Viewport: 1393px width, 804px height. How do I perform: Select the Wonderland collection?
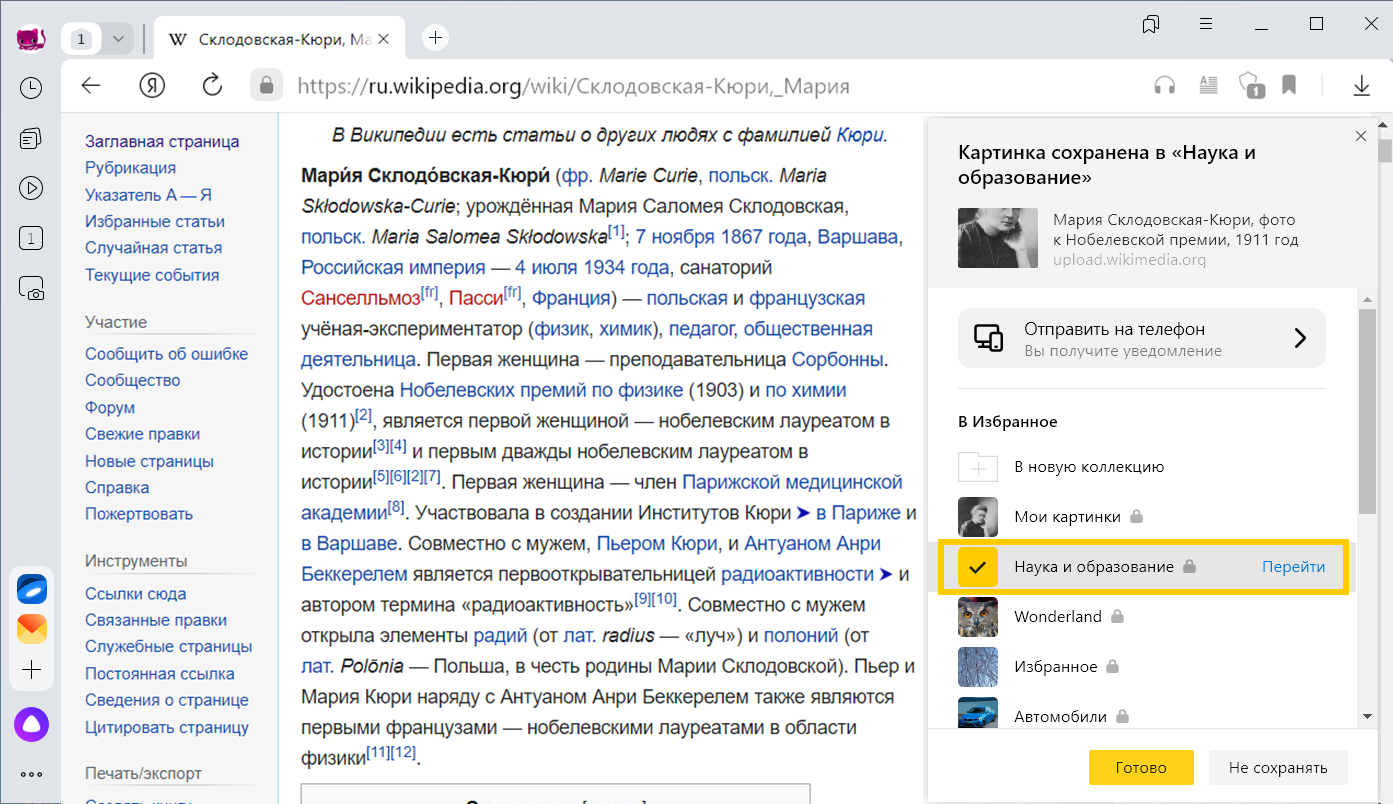(x=1057, y=617)
